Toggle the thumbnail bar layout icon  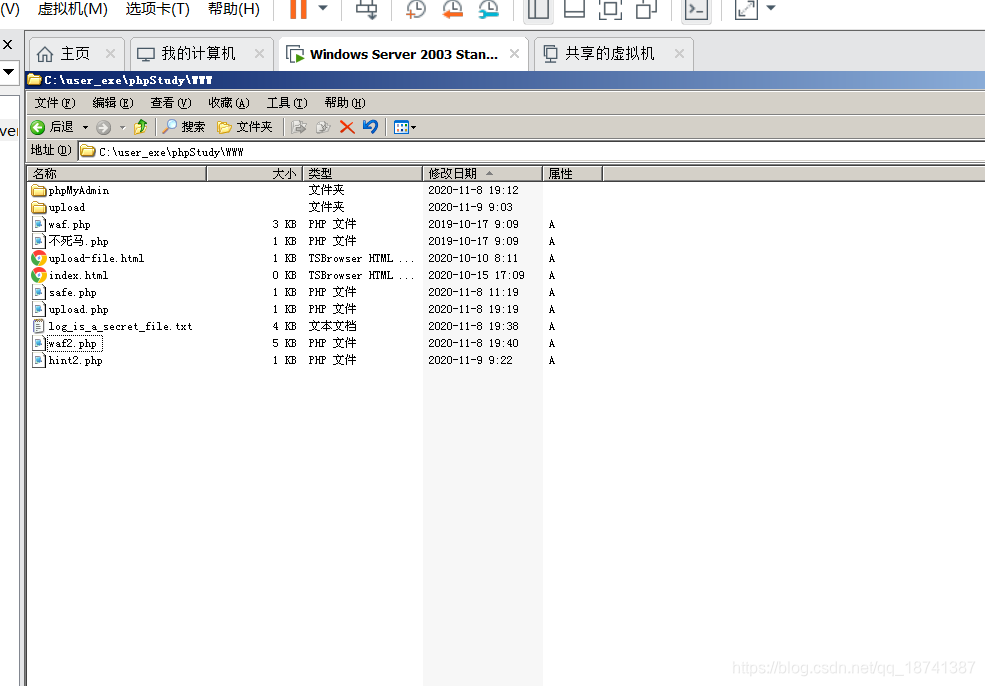coord(574,9)
